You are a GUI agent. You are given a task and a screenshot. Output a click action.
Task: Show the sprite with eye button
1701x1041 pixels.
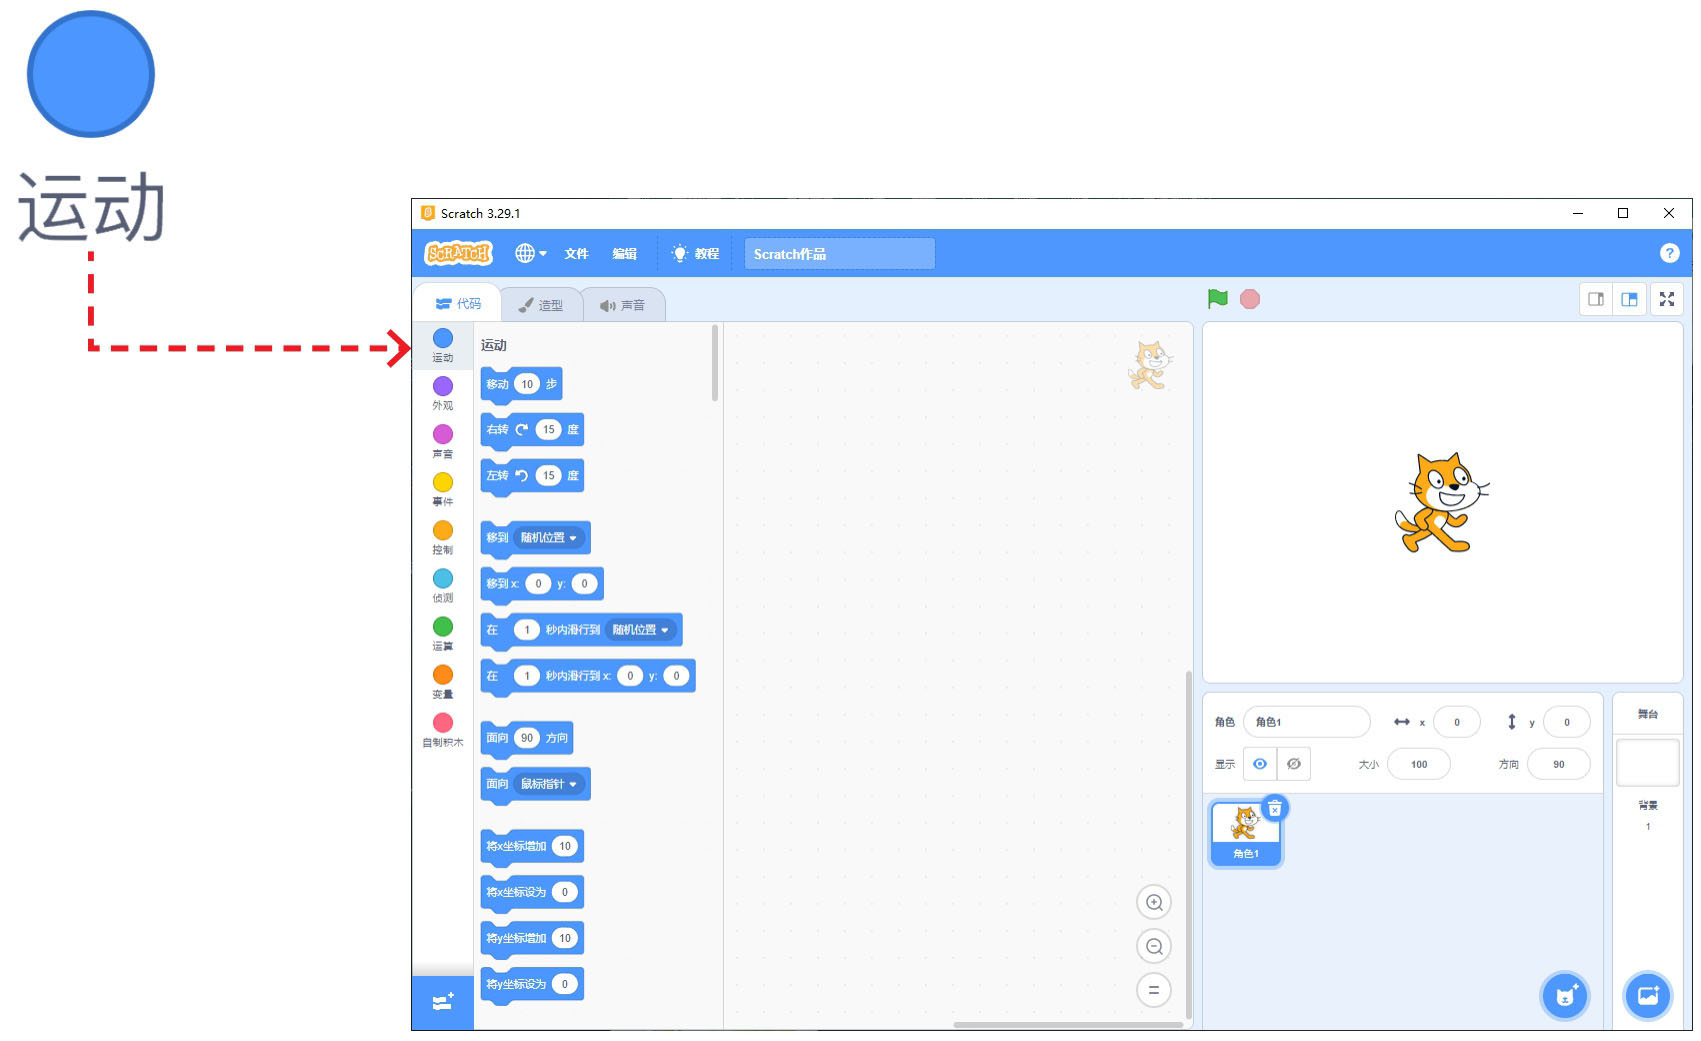click(x=1260, y=764)
